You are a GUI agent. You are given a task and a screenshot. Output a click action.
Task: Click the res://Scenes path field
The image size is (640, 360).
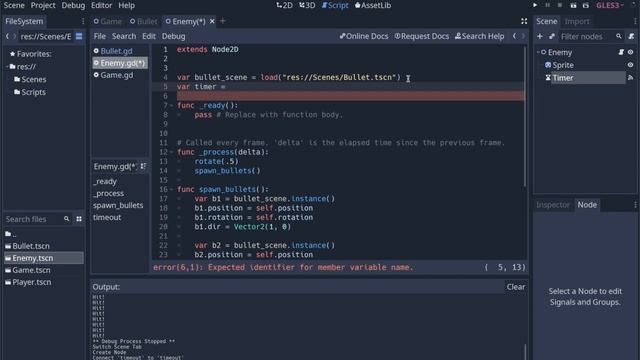pyautogui.click(x=46, y=36)
